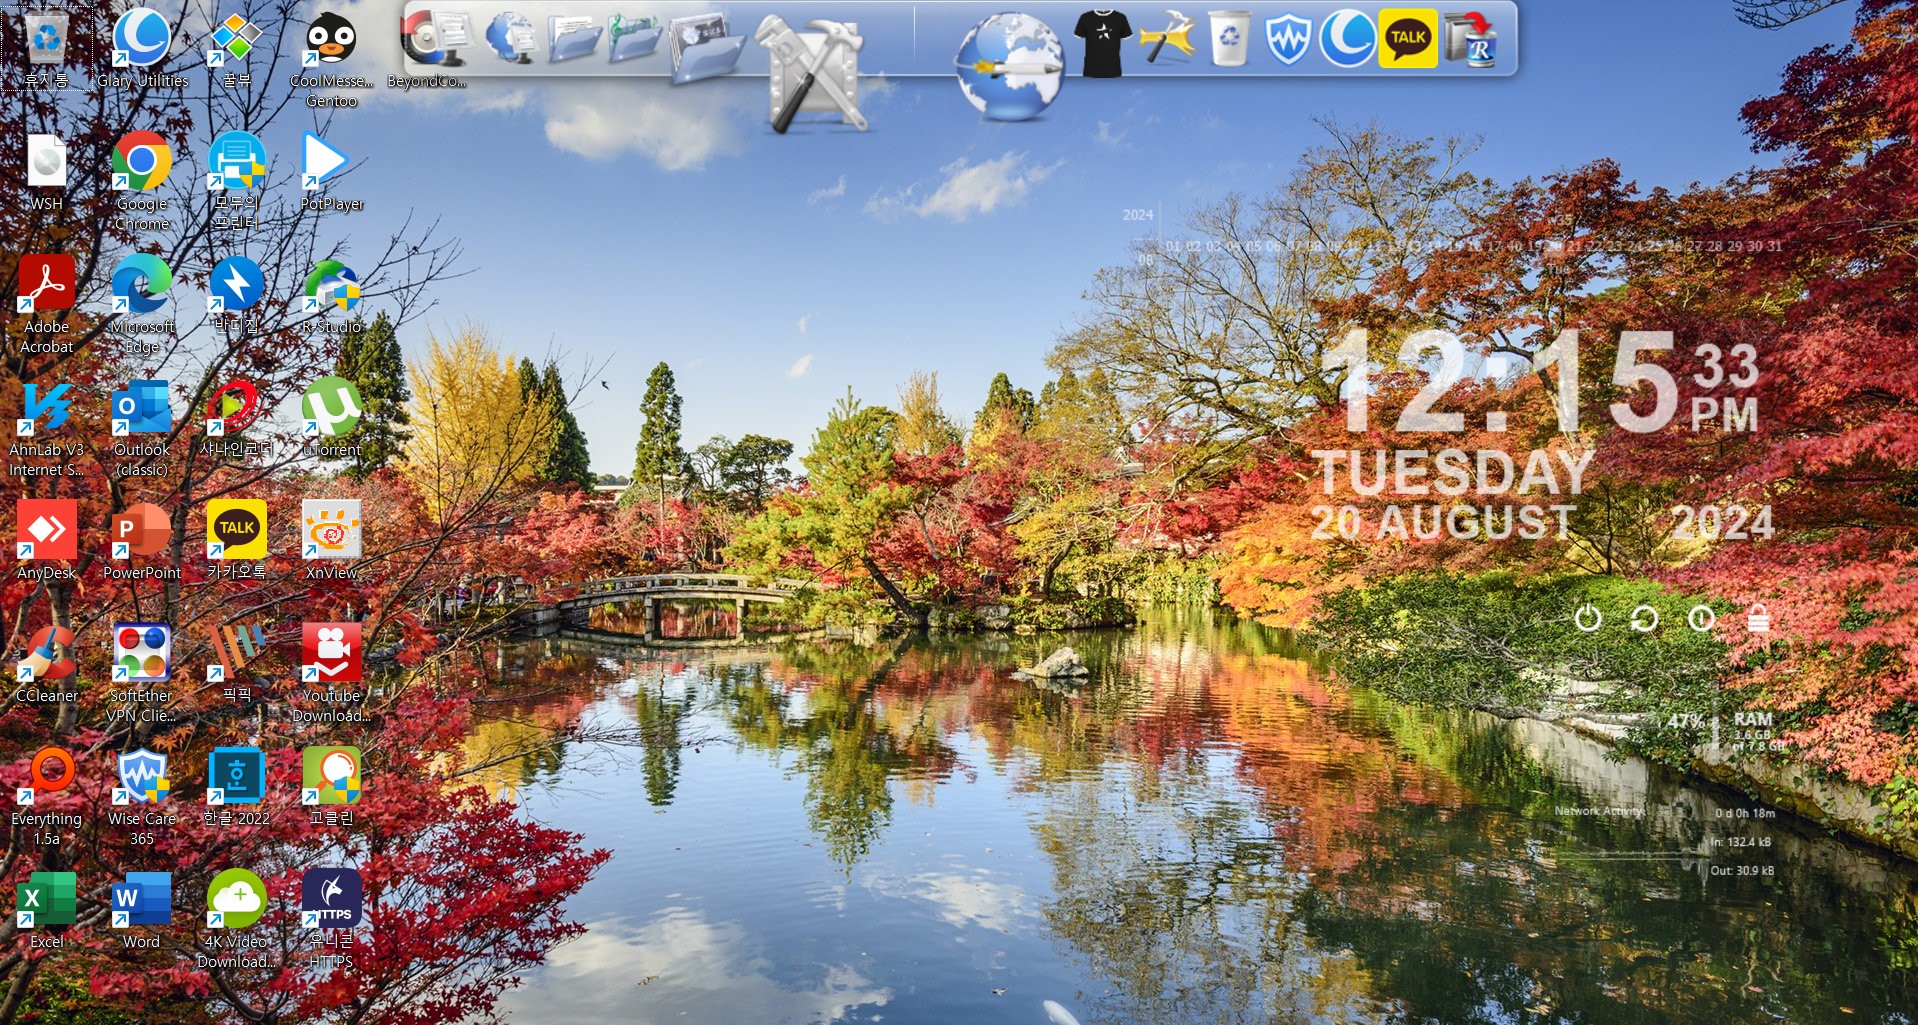Open the Youtube Downloader shortcut
Screen dimensions: 1918x1025
(331, 672)
